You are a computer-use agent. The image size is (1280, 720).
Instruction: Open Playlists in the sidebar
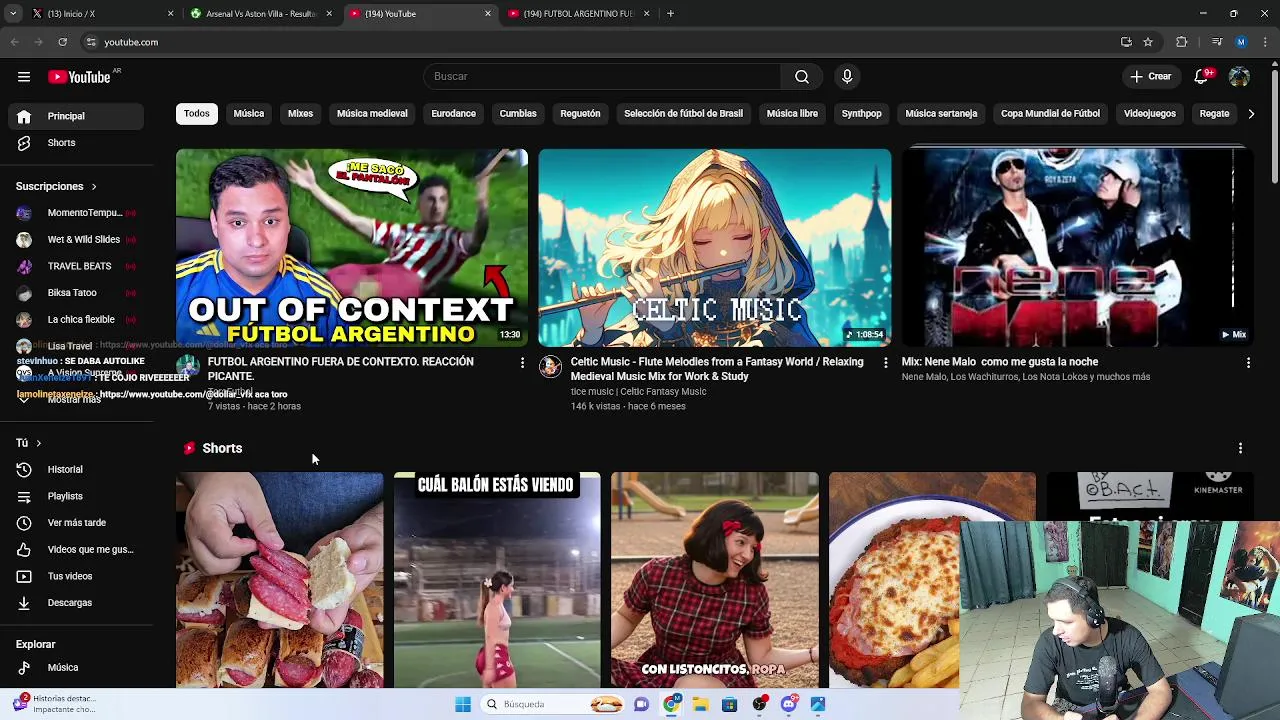(76, 496)
